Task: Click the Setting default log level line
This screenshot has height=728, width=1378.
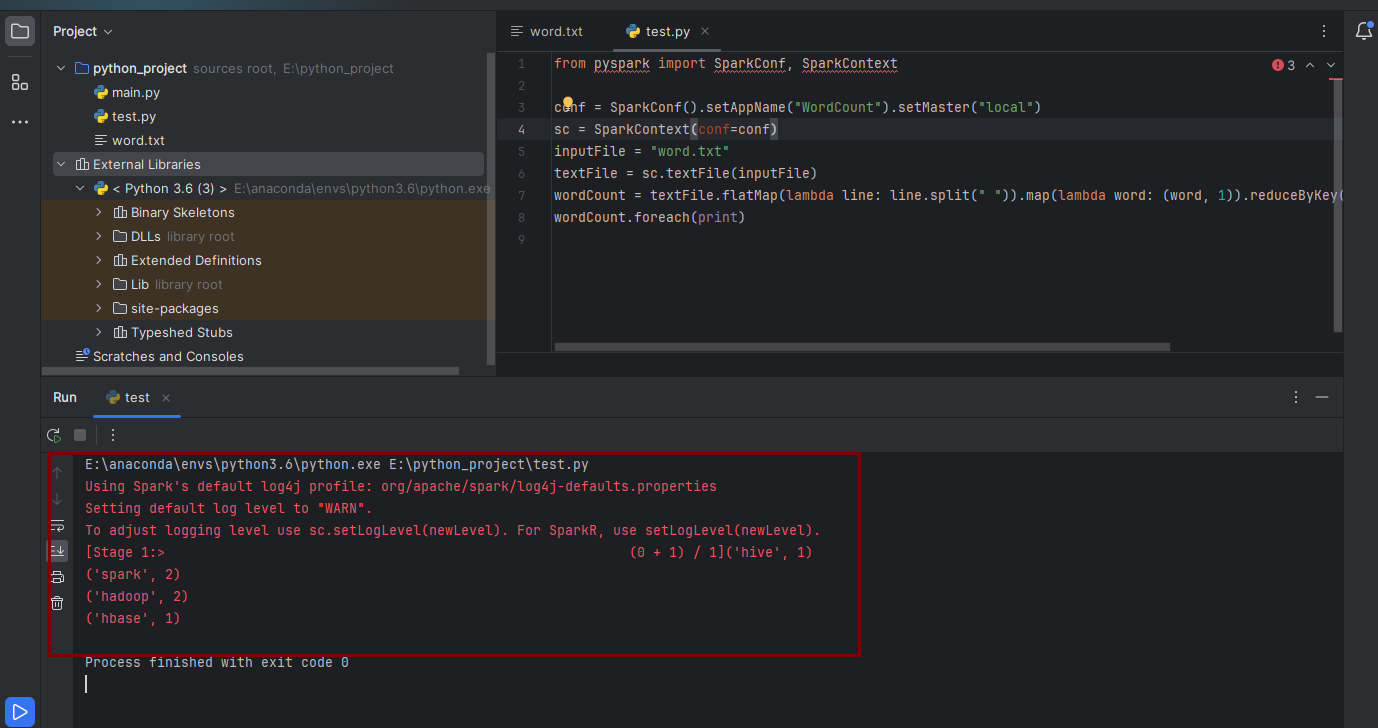Action: (229, 508)
